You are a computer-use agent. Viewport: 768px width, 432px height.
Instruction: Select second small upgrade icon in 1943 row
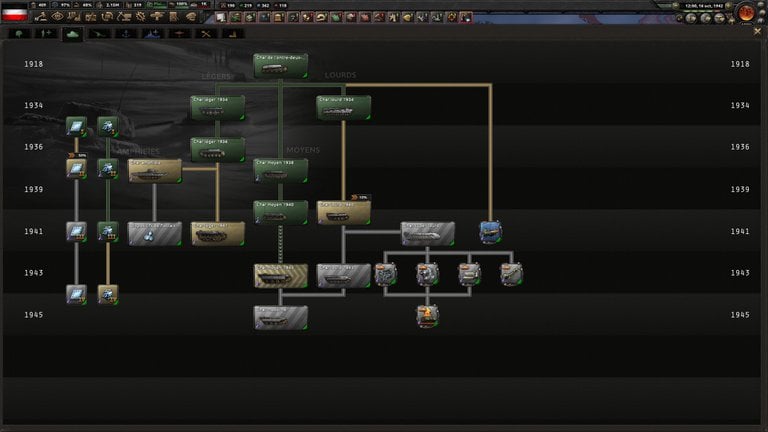428,274
